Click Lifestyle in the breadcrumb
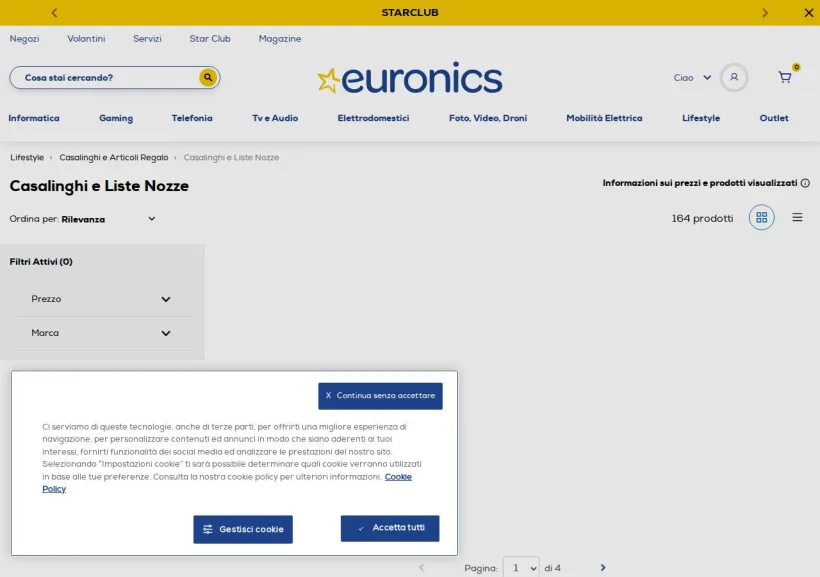 (x=27, y=157)
